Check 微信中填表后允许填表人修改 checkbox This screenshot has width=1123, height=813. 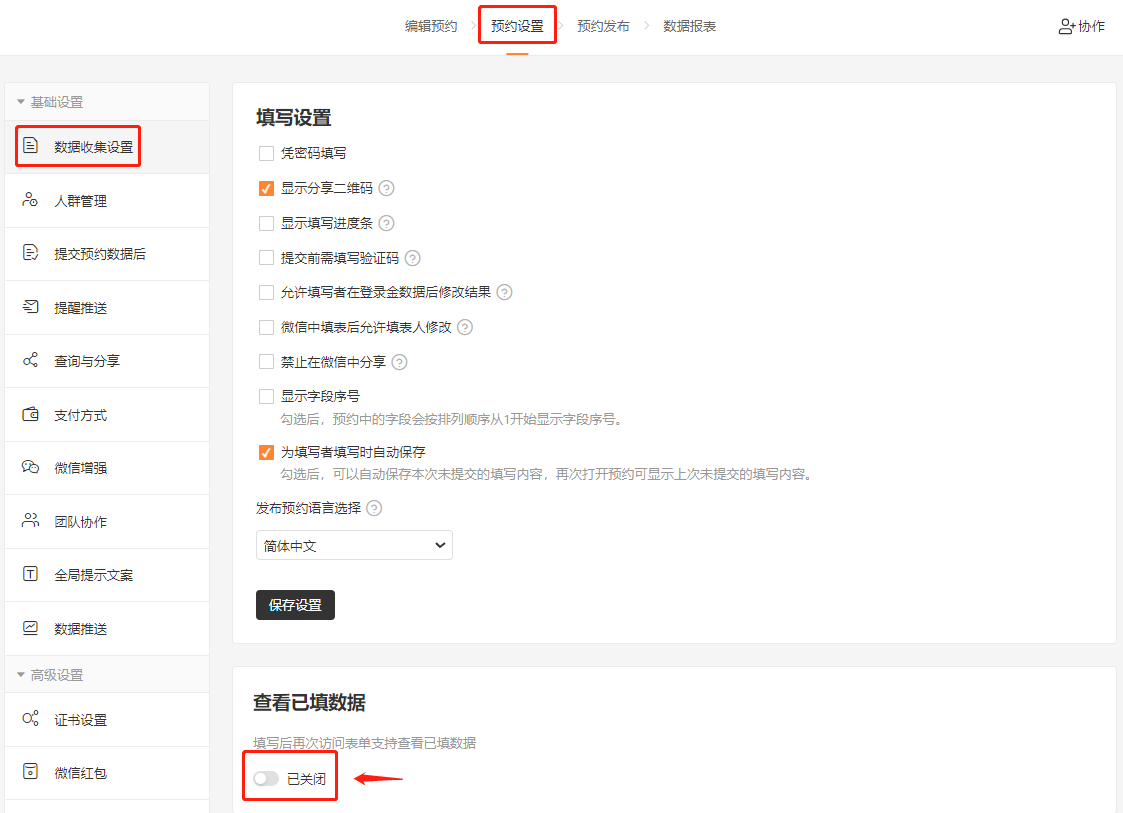coord(266,327)
